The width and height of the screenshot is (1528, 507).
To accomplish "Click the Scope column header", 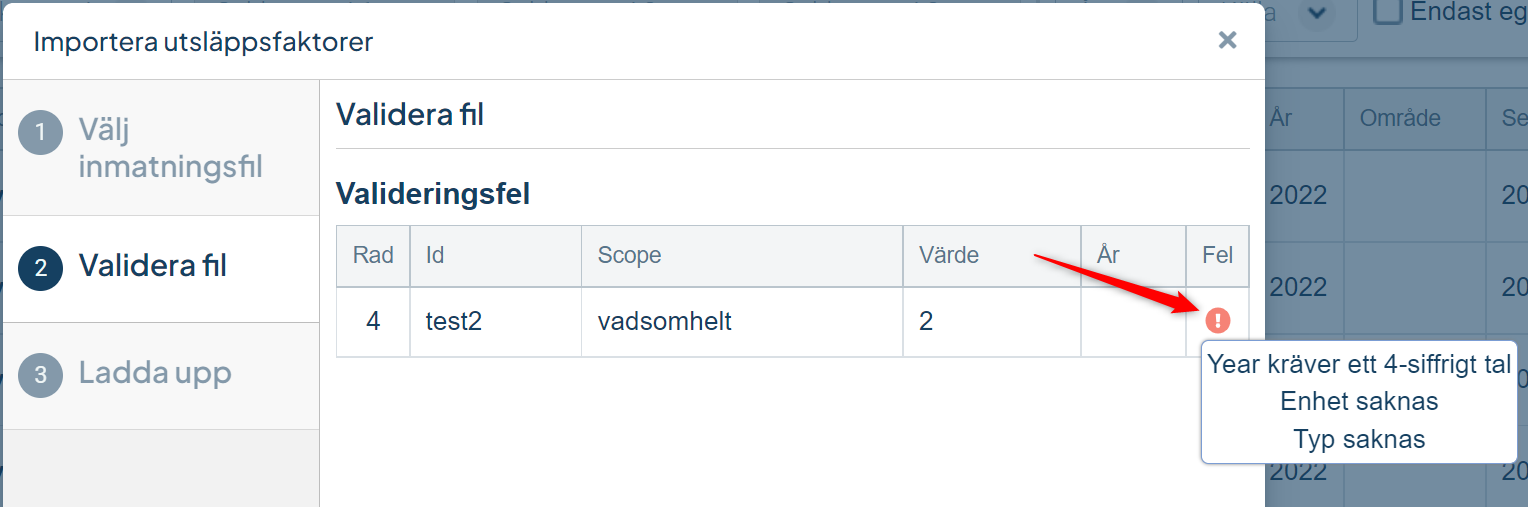I will click(x=742, y=255).
